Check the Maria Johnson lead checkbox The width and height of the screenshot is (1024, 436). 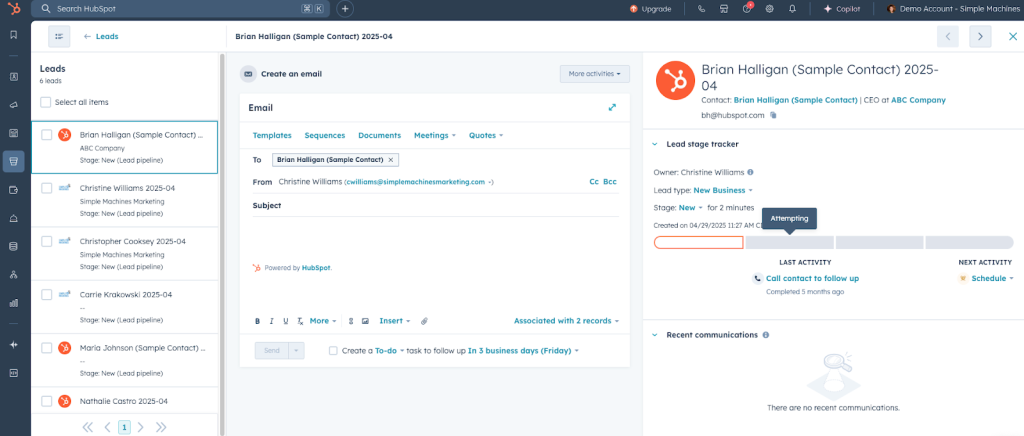46,348
